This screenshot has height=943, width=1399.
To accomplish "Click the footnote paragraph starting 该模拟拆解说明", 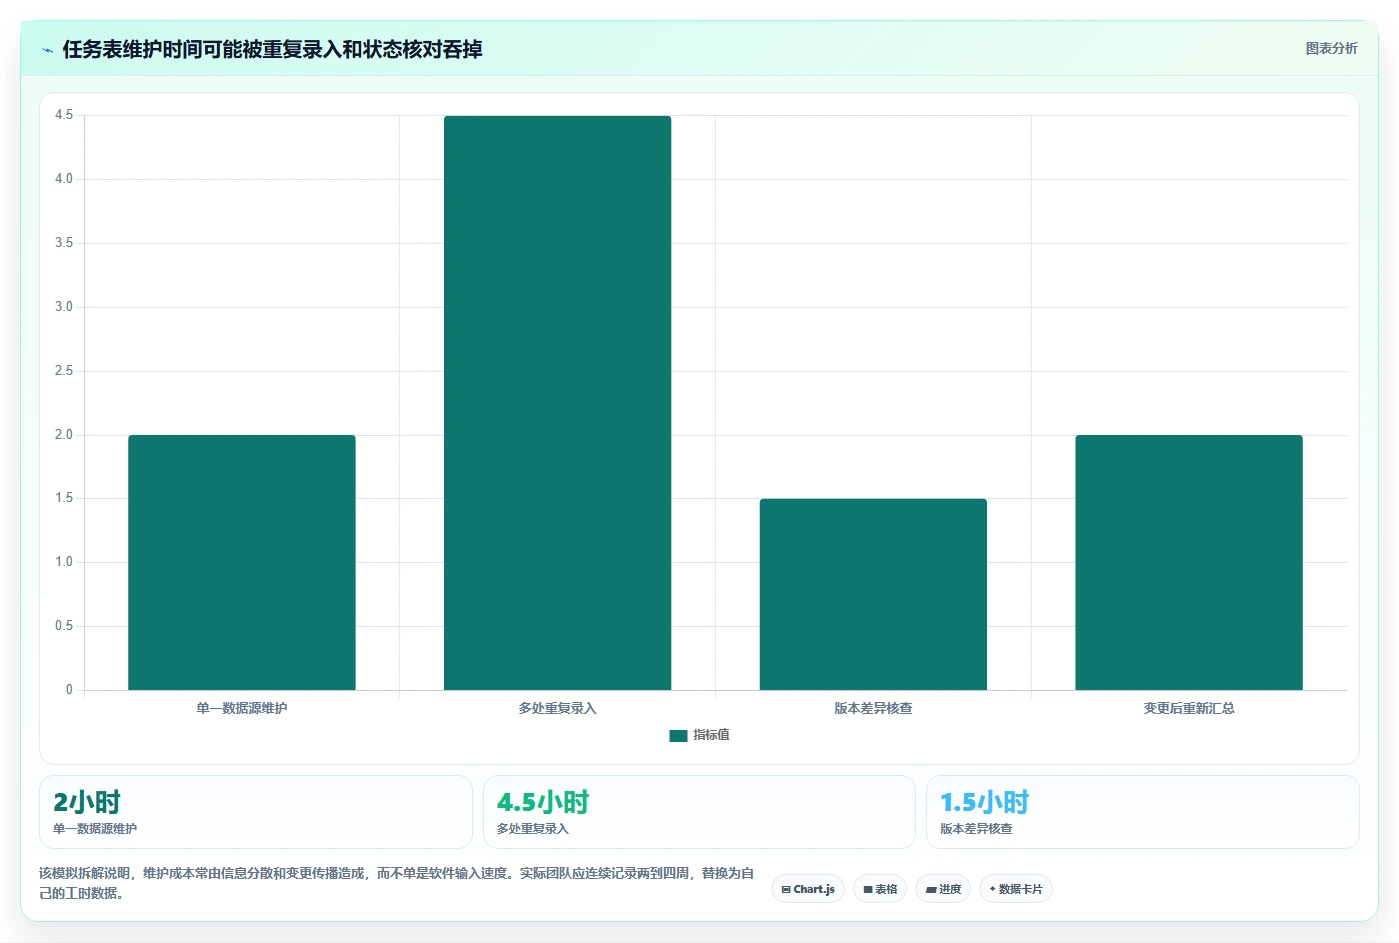I will coord(397,883).
